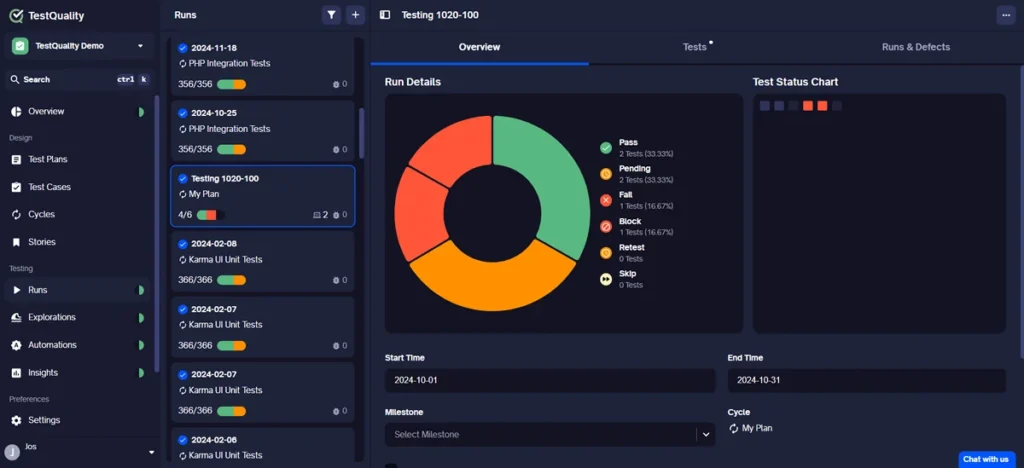Select the 2024-10-25 run card
This screenshot has width=1024, height=468.
click(x=263, y=131)
